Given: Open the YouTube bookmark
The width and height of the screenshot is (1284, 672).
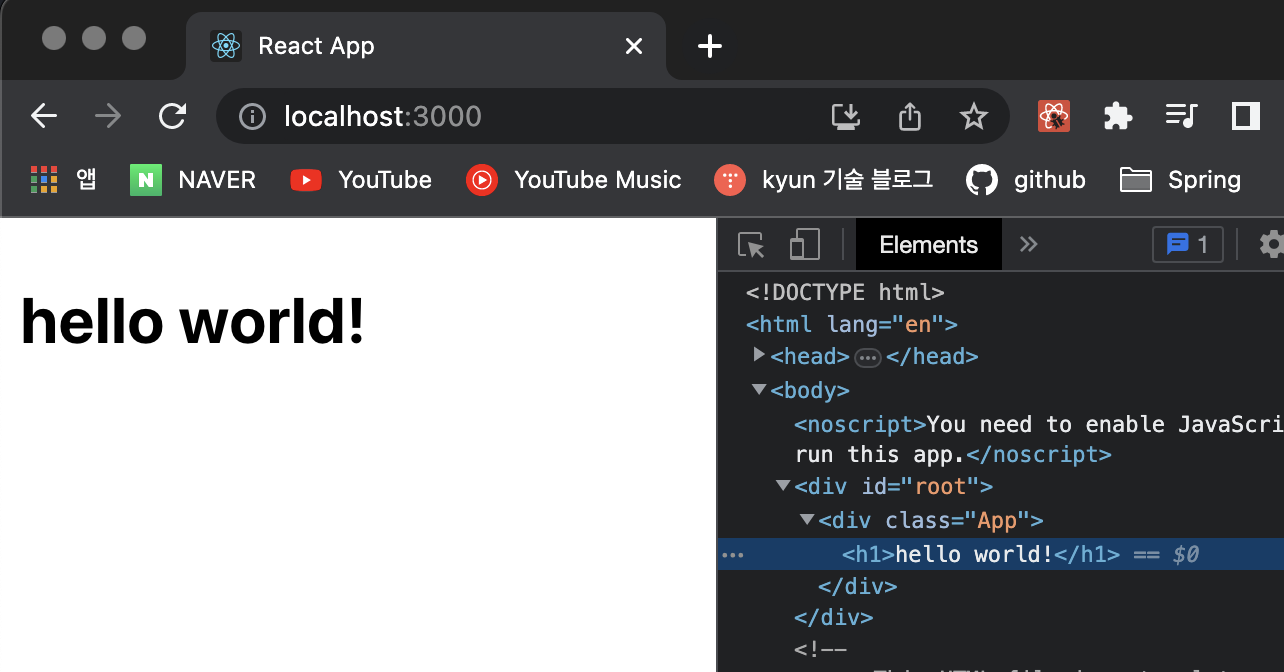Looking at the screenshot, I should 361,180.
